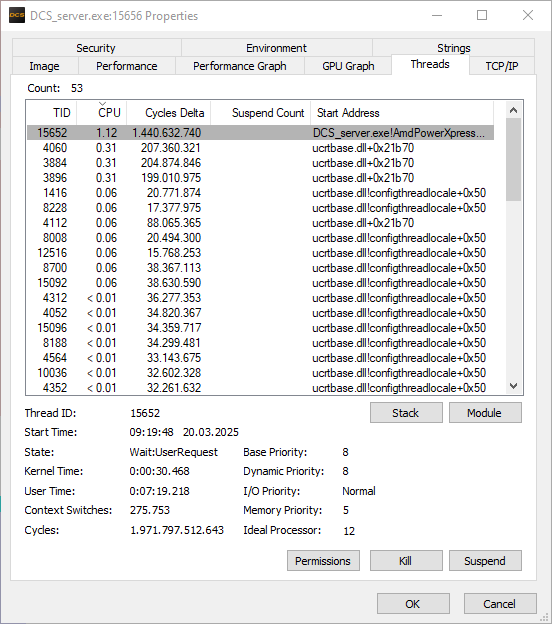This screenshot has width=552, height=624.
Task: Select thread row with TID 3884
Action: (x=260, y=163)
